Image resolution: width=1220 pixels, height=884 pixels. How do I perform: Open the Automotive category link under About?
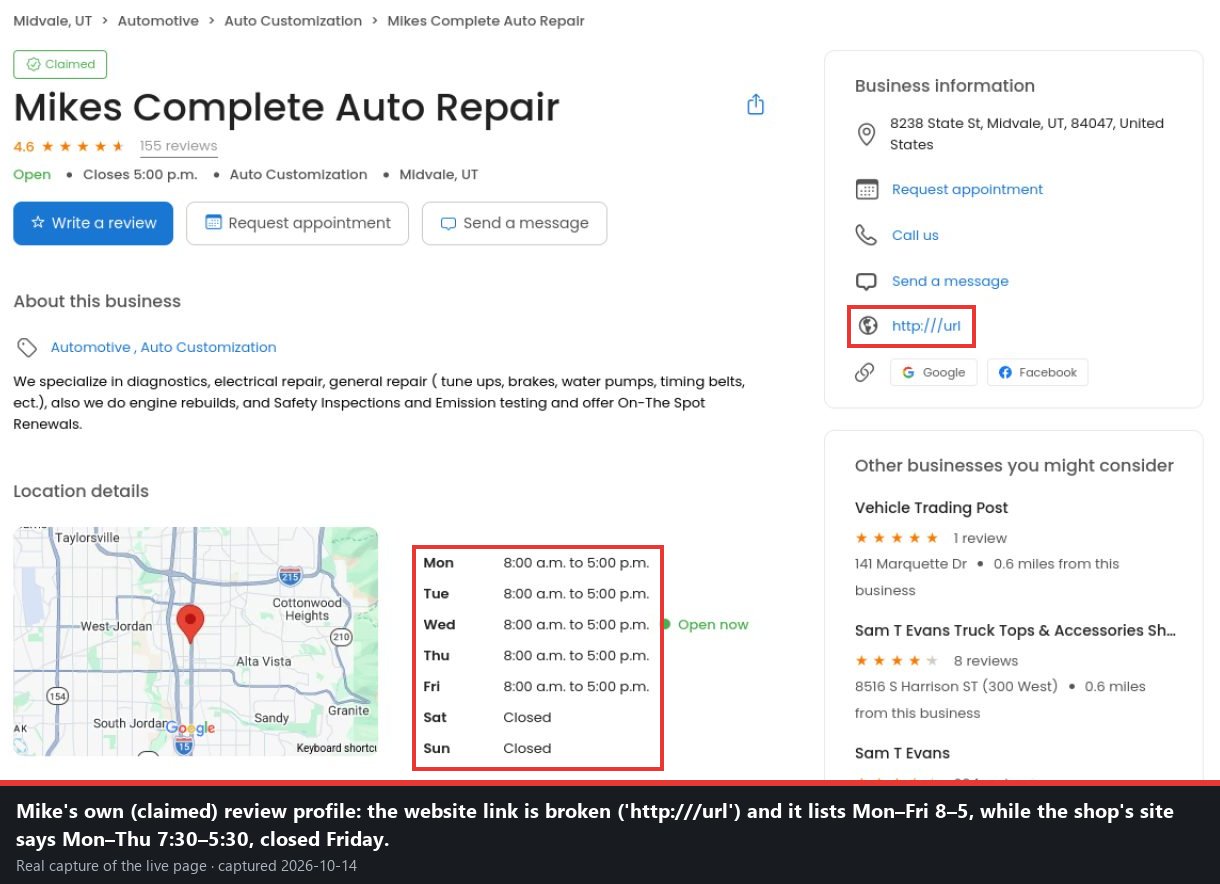tap(91, 347)
